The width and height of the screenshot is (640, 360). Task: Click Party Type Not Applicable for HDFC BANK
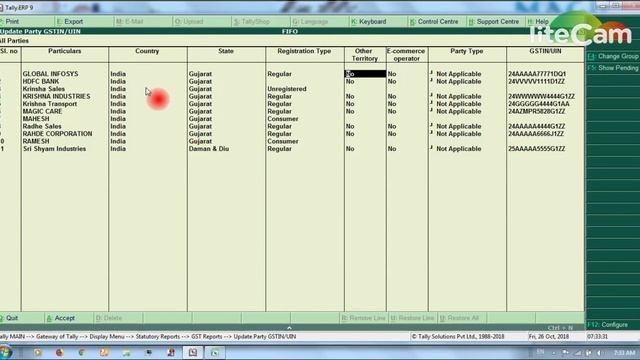458,81
